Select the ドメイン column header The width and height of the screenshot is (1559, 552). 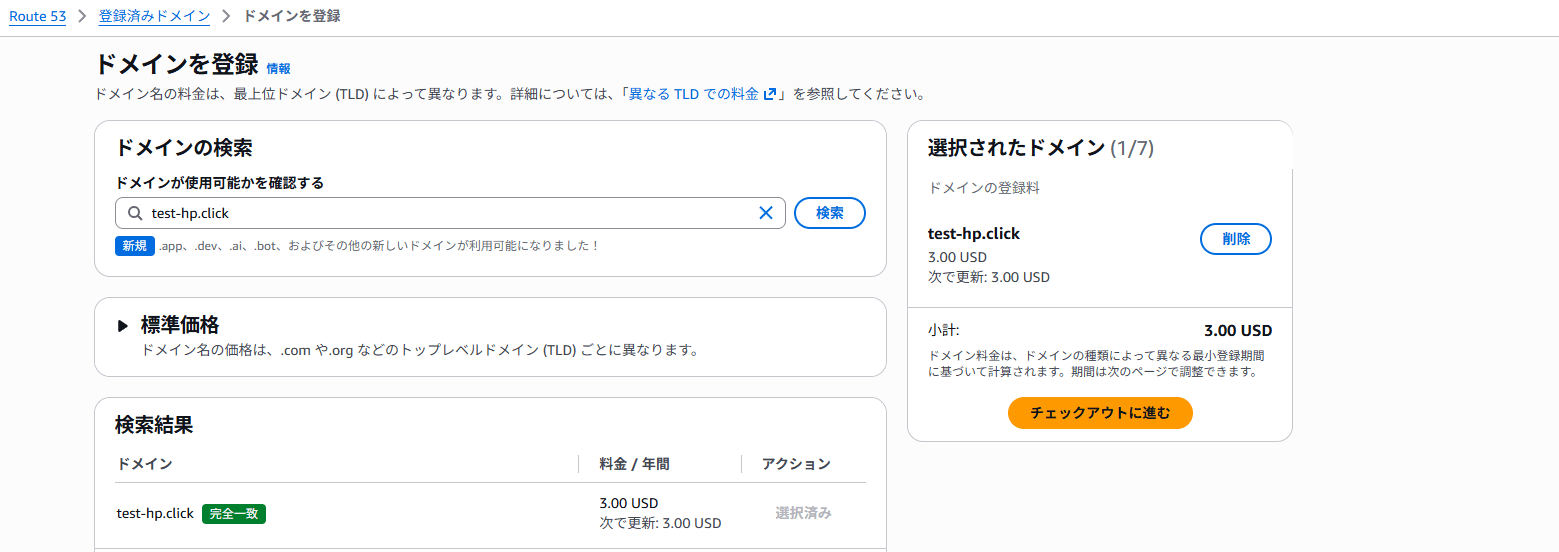pos(145,464)
